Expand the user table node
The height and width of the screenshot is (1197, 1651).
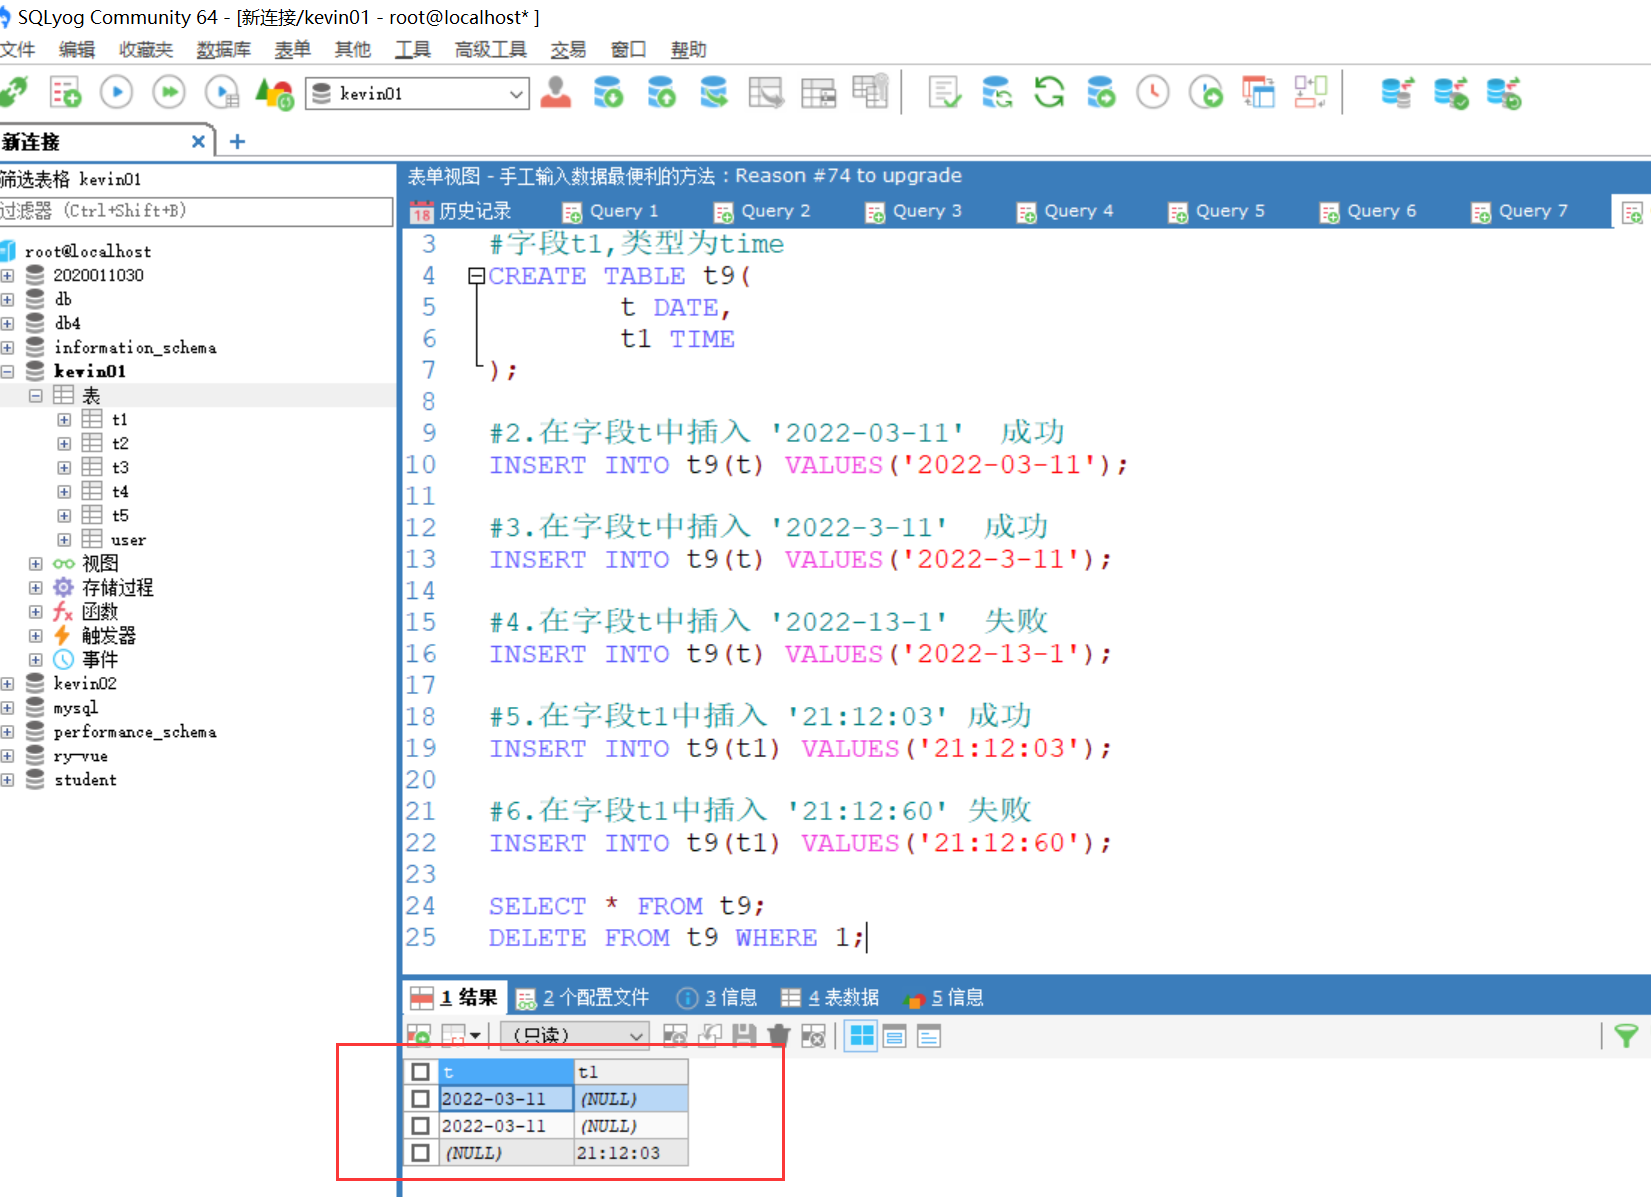click(64, 539)
